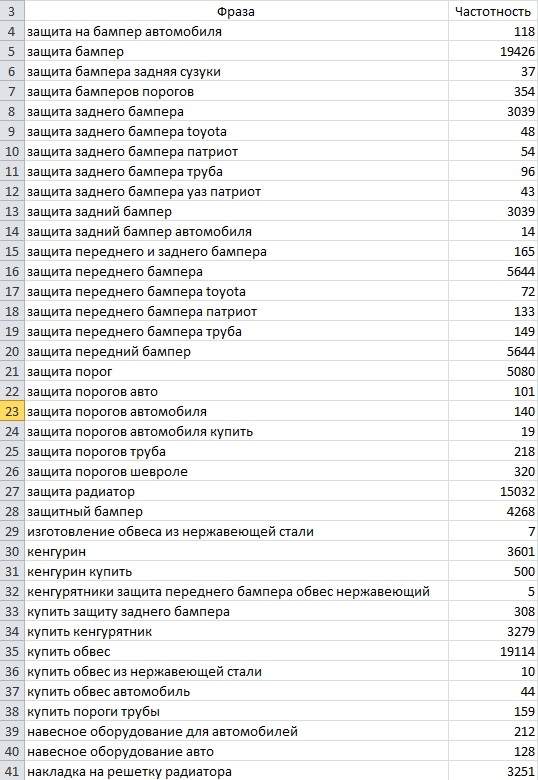The width and height of the screenshot is (538, 780).
Task: Select row header 23
Action: (x=12, y=411)
